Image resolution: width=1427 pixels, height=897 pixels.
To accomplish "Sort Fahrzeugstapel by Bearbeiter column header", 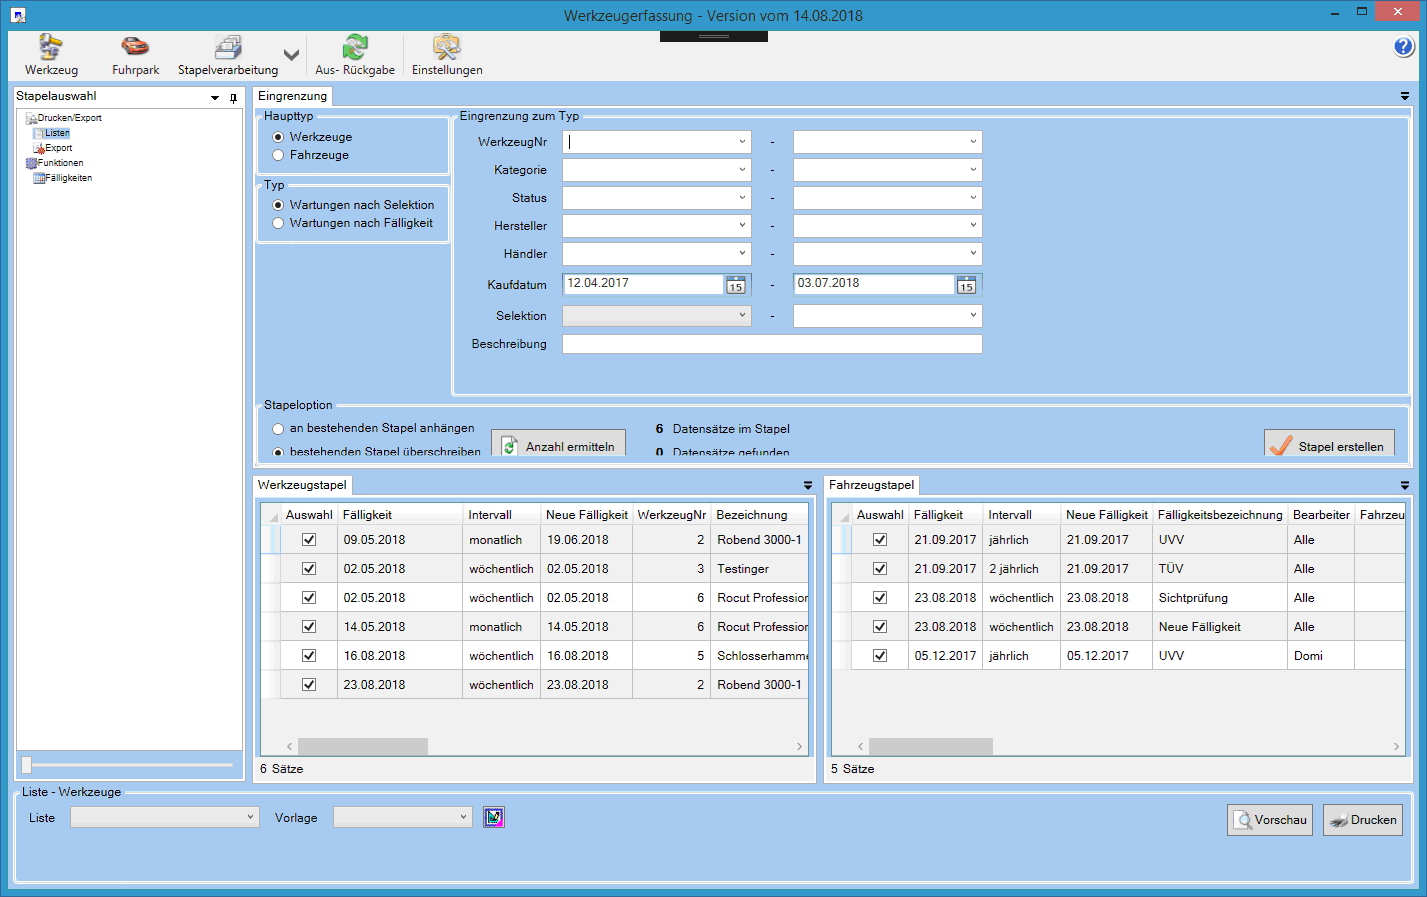I will (1320, 515).
